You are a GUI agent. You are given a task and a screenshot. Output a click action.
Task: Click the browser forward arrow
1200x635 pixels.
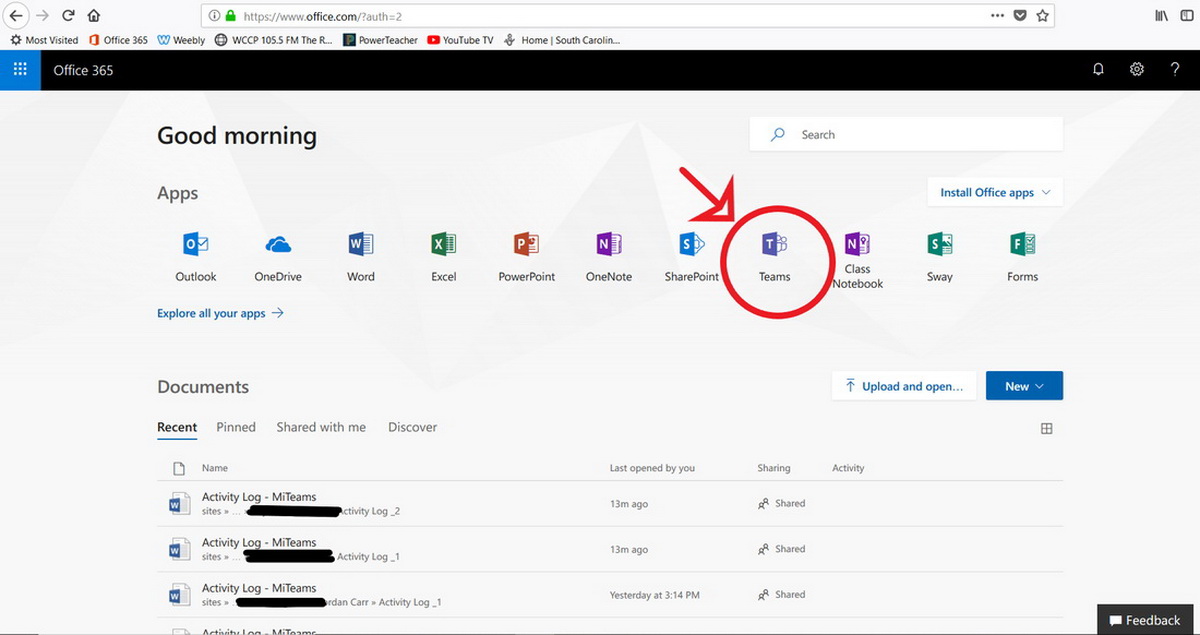[42, 16]
